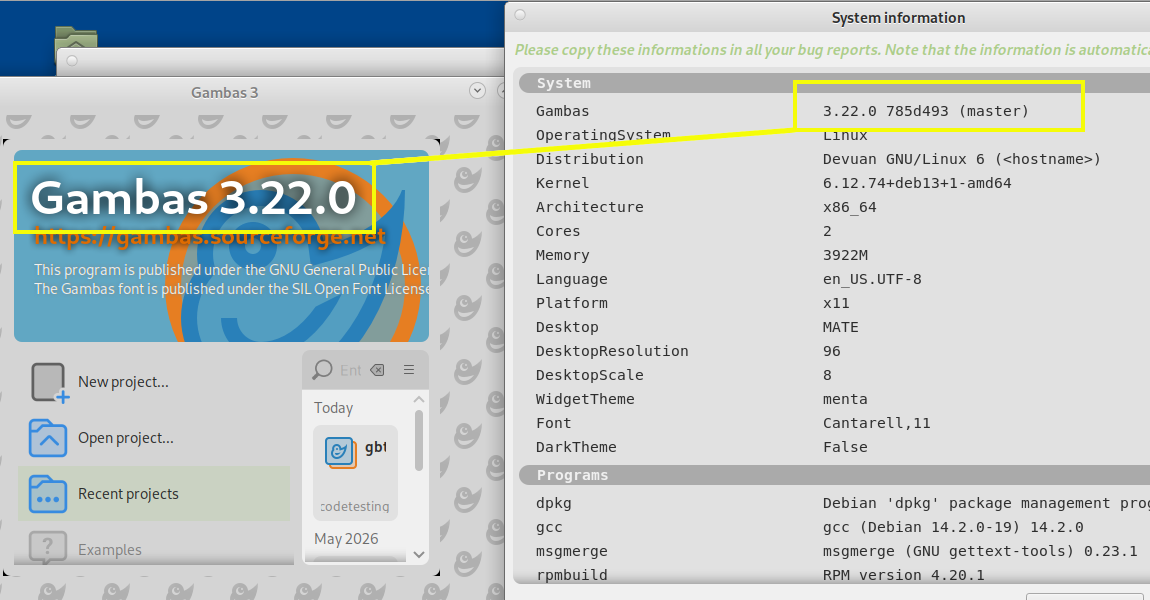1150x600 pixels.
Task: Select the 6.12.74+deb13+1-amd64 value
Action: coord(917,183)
